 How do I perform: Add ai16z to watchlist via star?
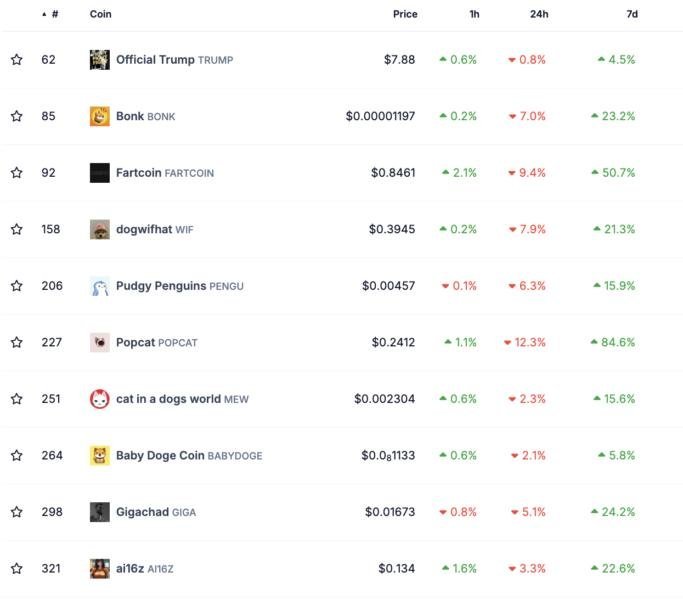[x=17, y=568]
